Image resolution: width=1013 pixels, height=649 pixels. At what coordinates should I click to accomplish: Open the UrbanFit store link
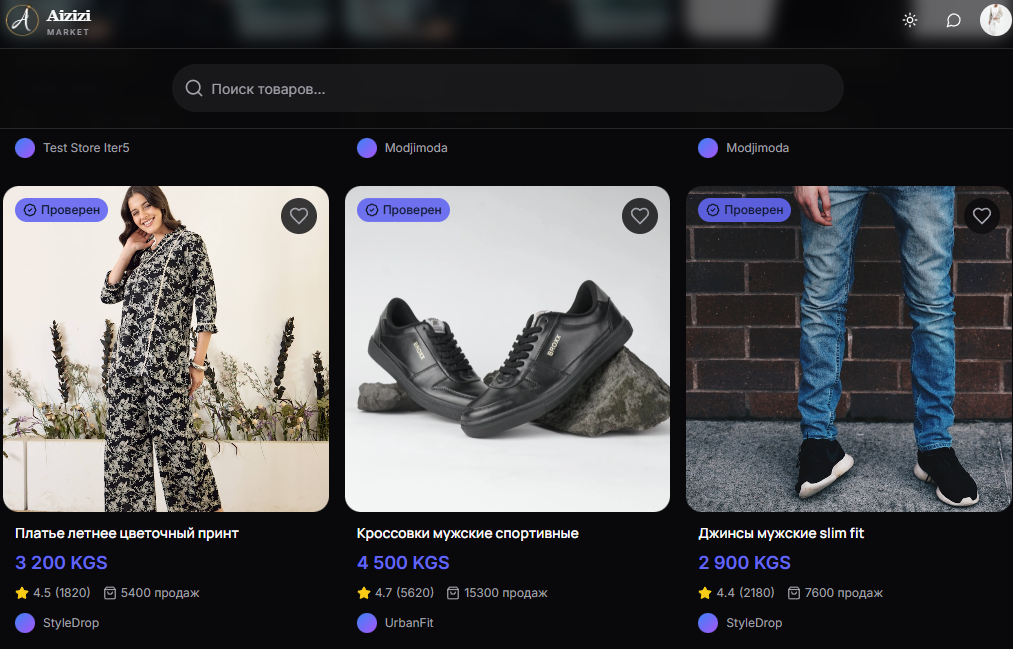pos(409,623)
